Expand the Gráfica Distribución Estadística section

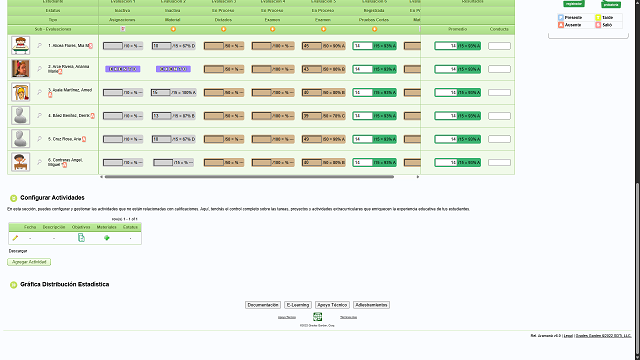coord(13,284)
